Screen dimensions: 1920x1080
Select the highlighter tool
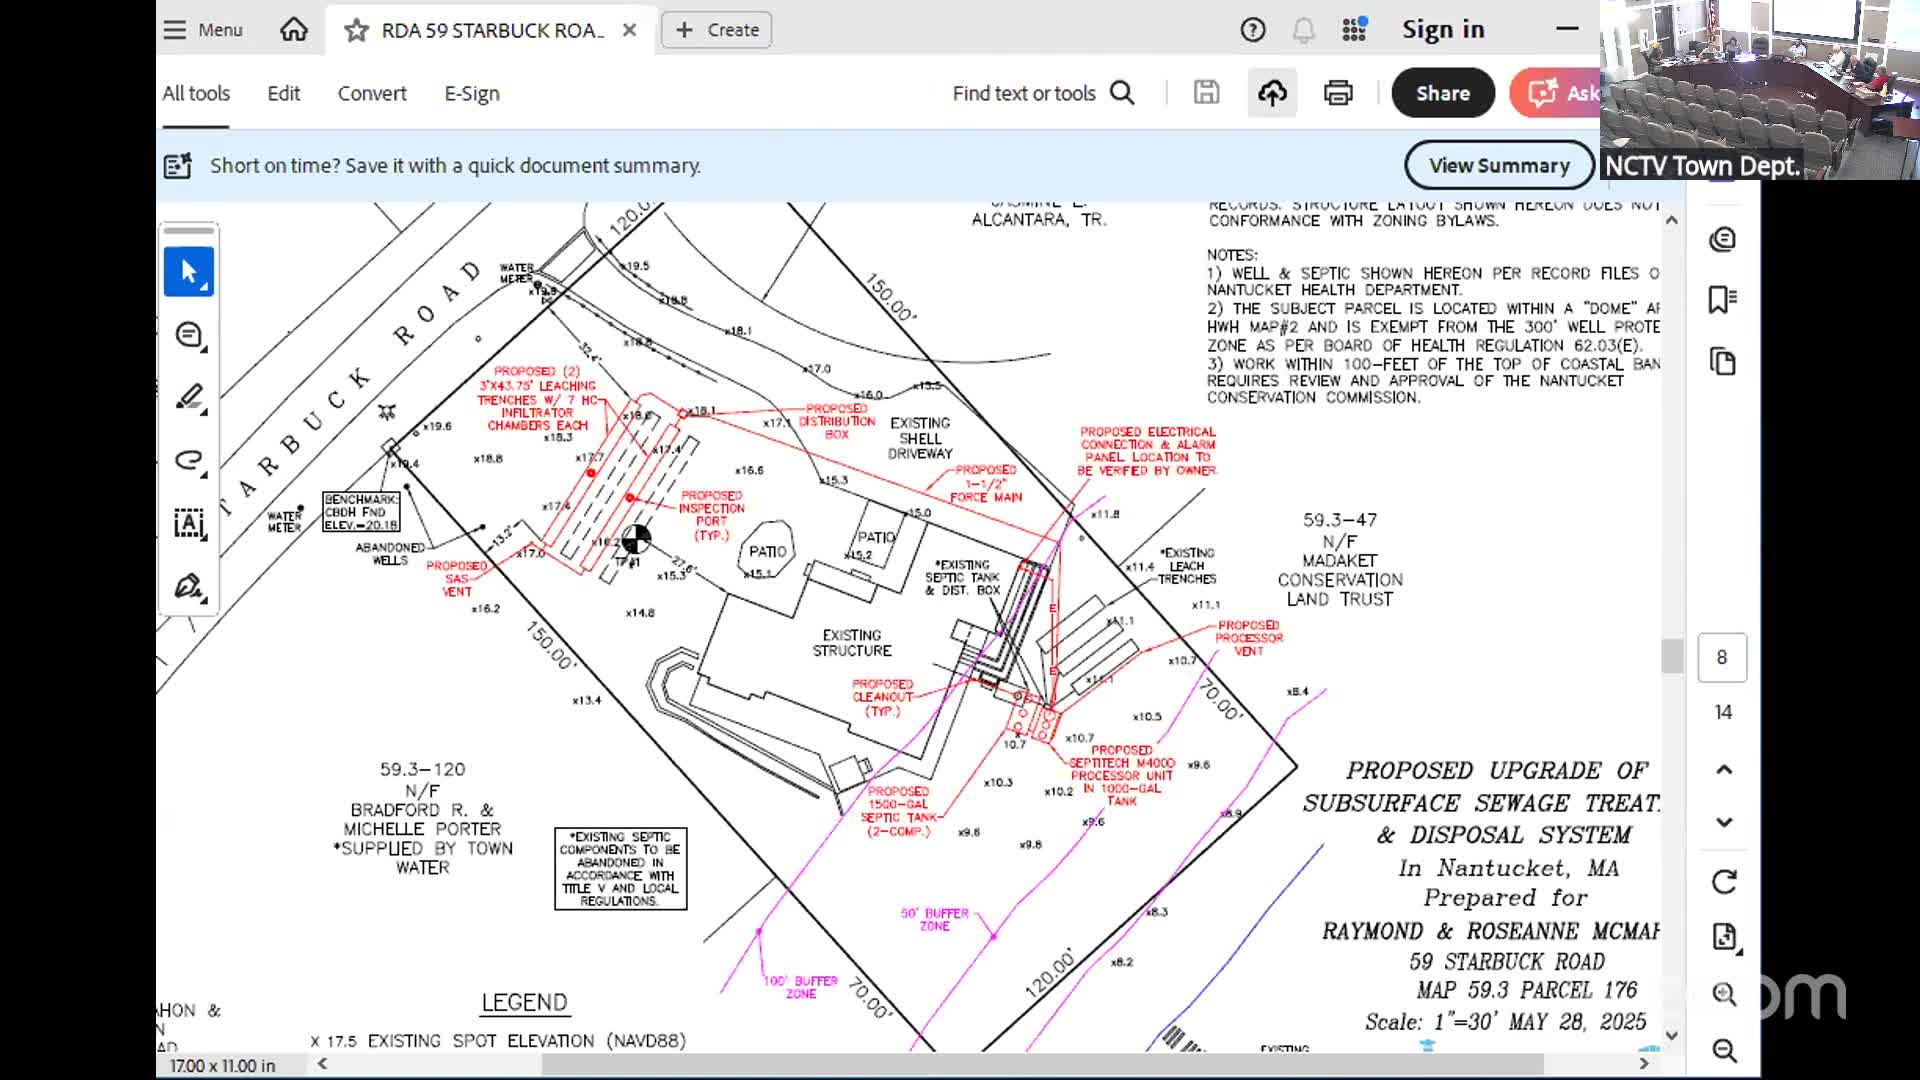point(189,397)
